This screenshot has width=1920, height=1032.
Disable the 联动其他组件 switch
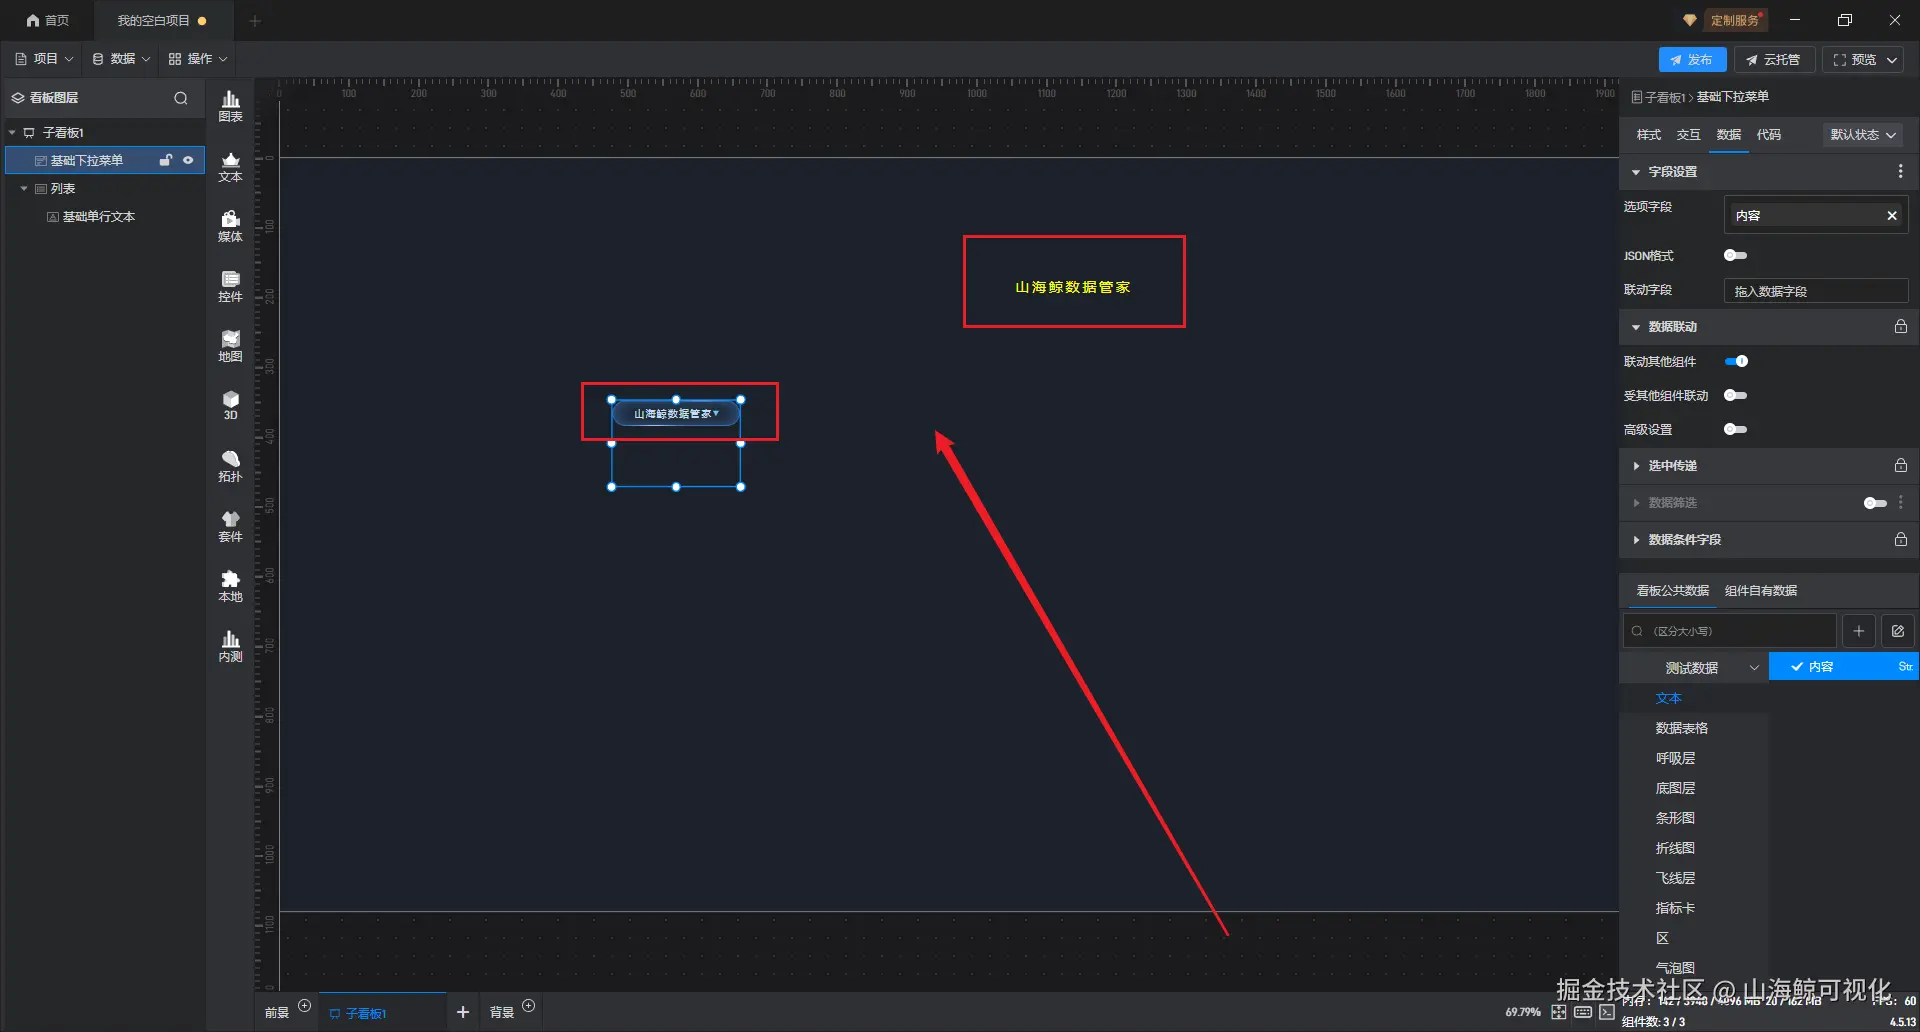(x=1735, y=362)
